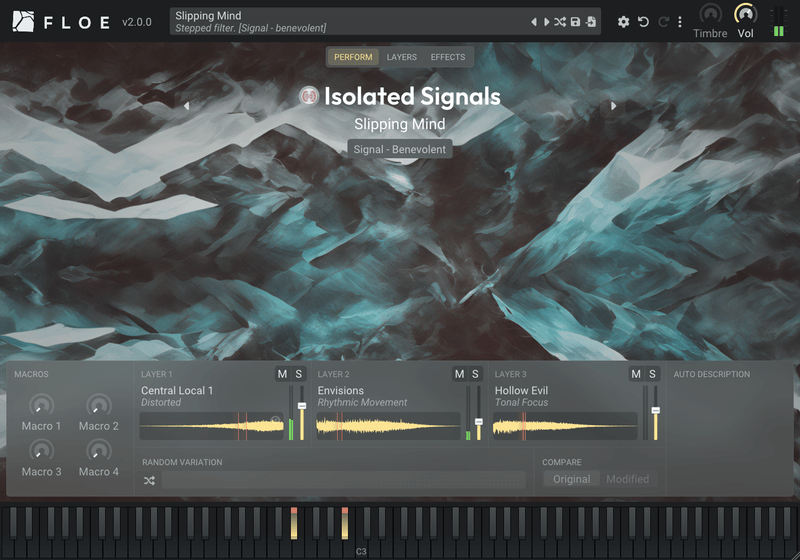Select Modified in Compare
This screenshot has height=560, width=800.
coord(628,479)
